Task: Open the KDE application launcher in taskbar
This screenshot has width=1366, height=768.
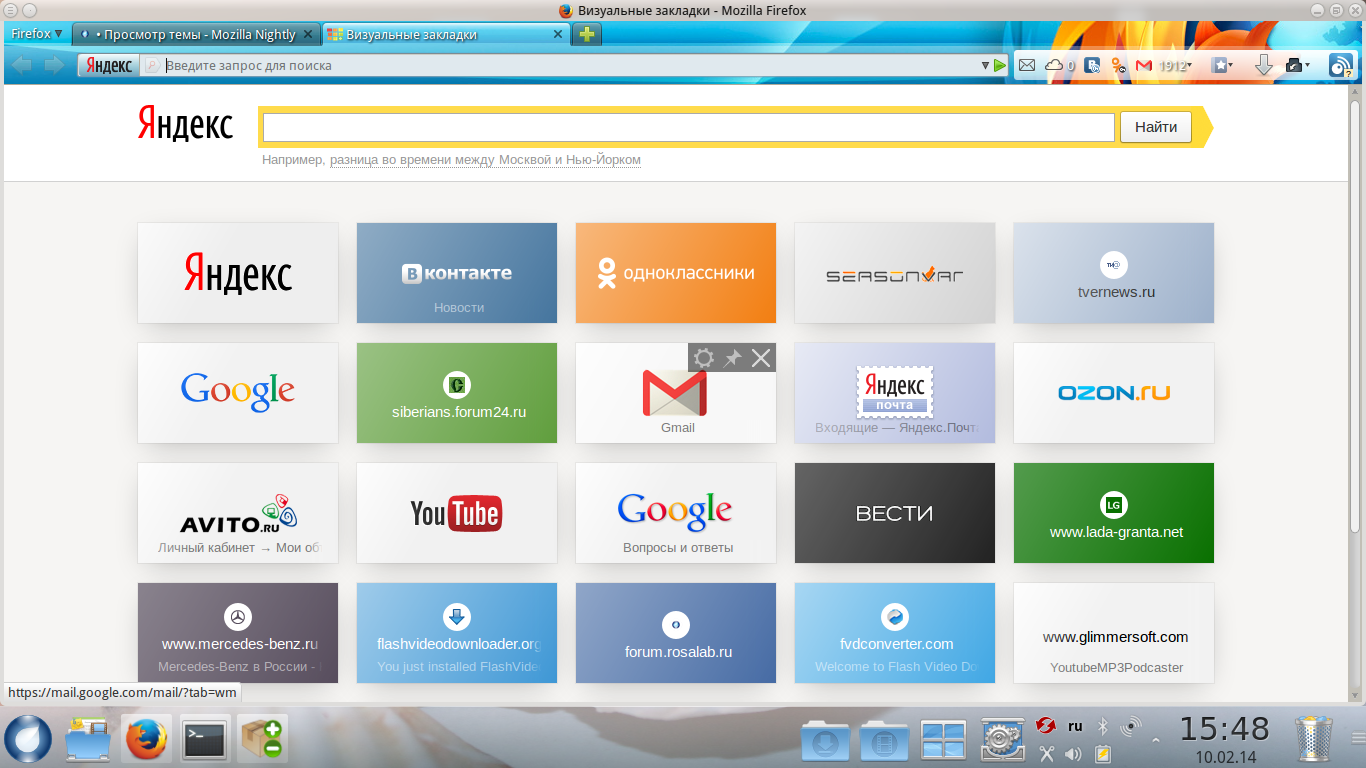Action: point(28,739)
